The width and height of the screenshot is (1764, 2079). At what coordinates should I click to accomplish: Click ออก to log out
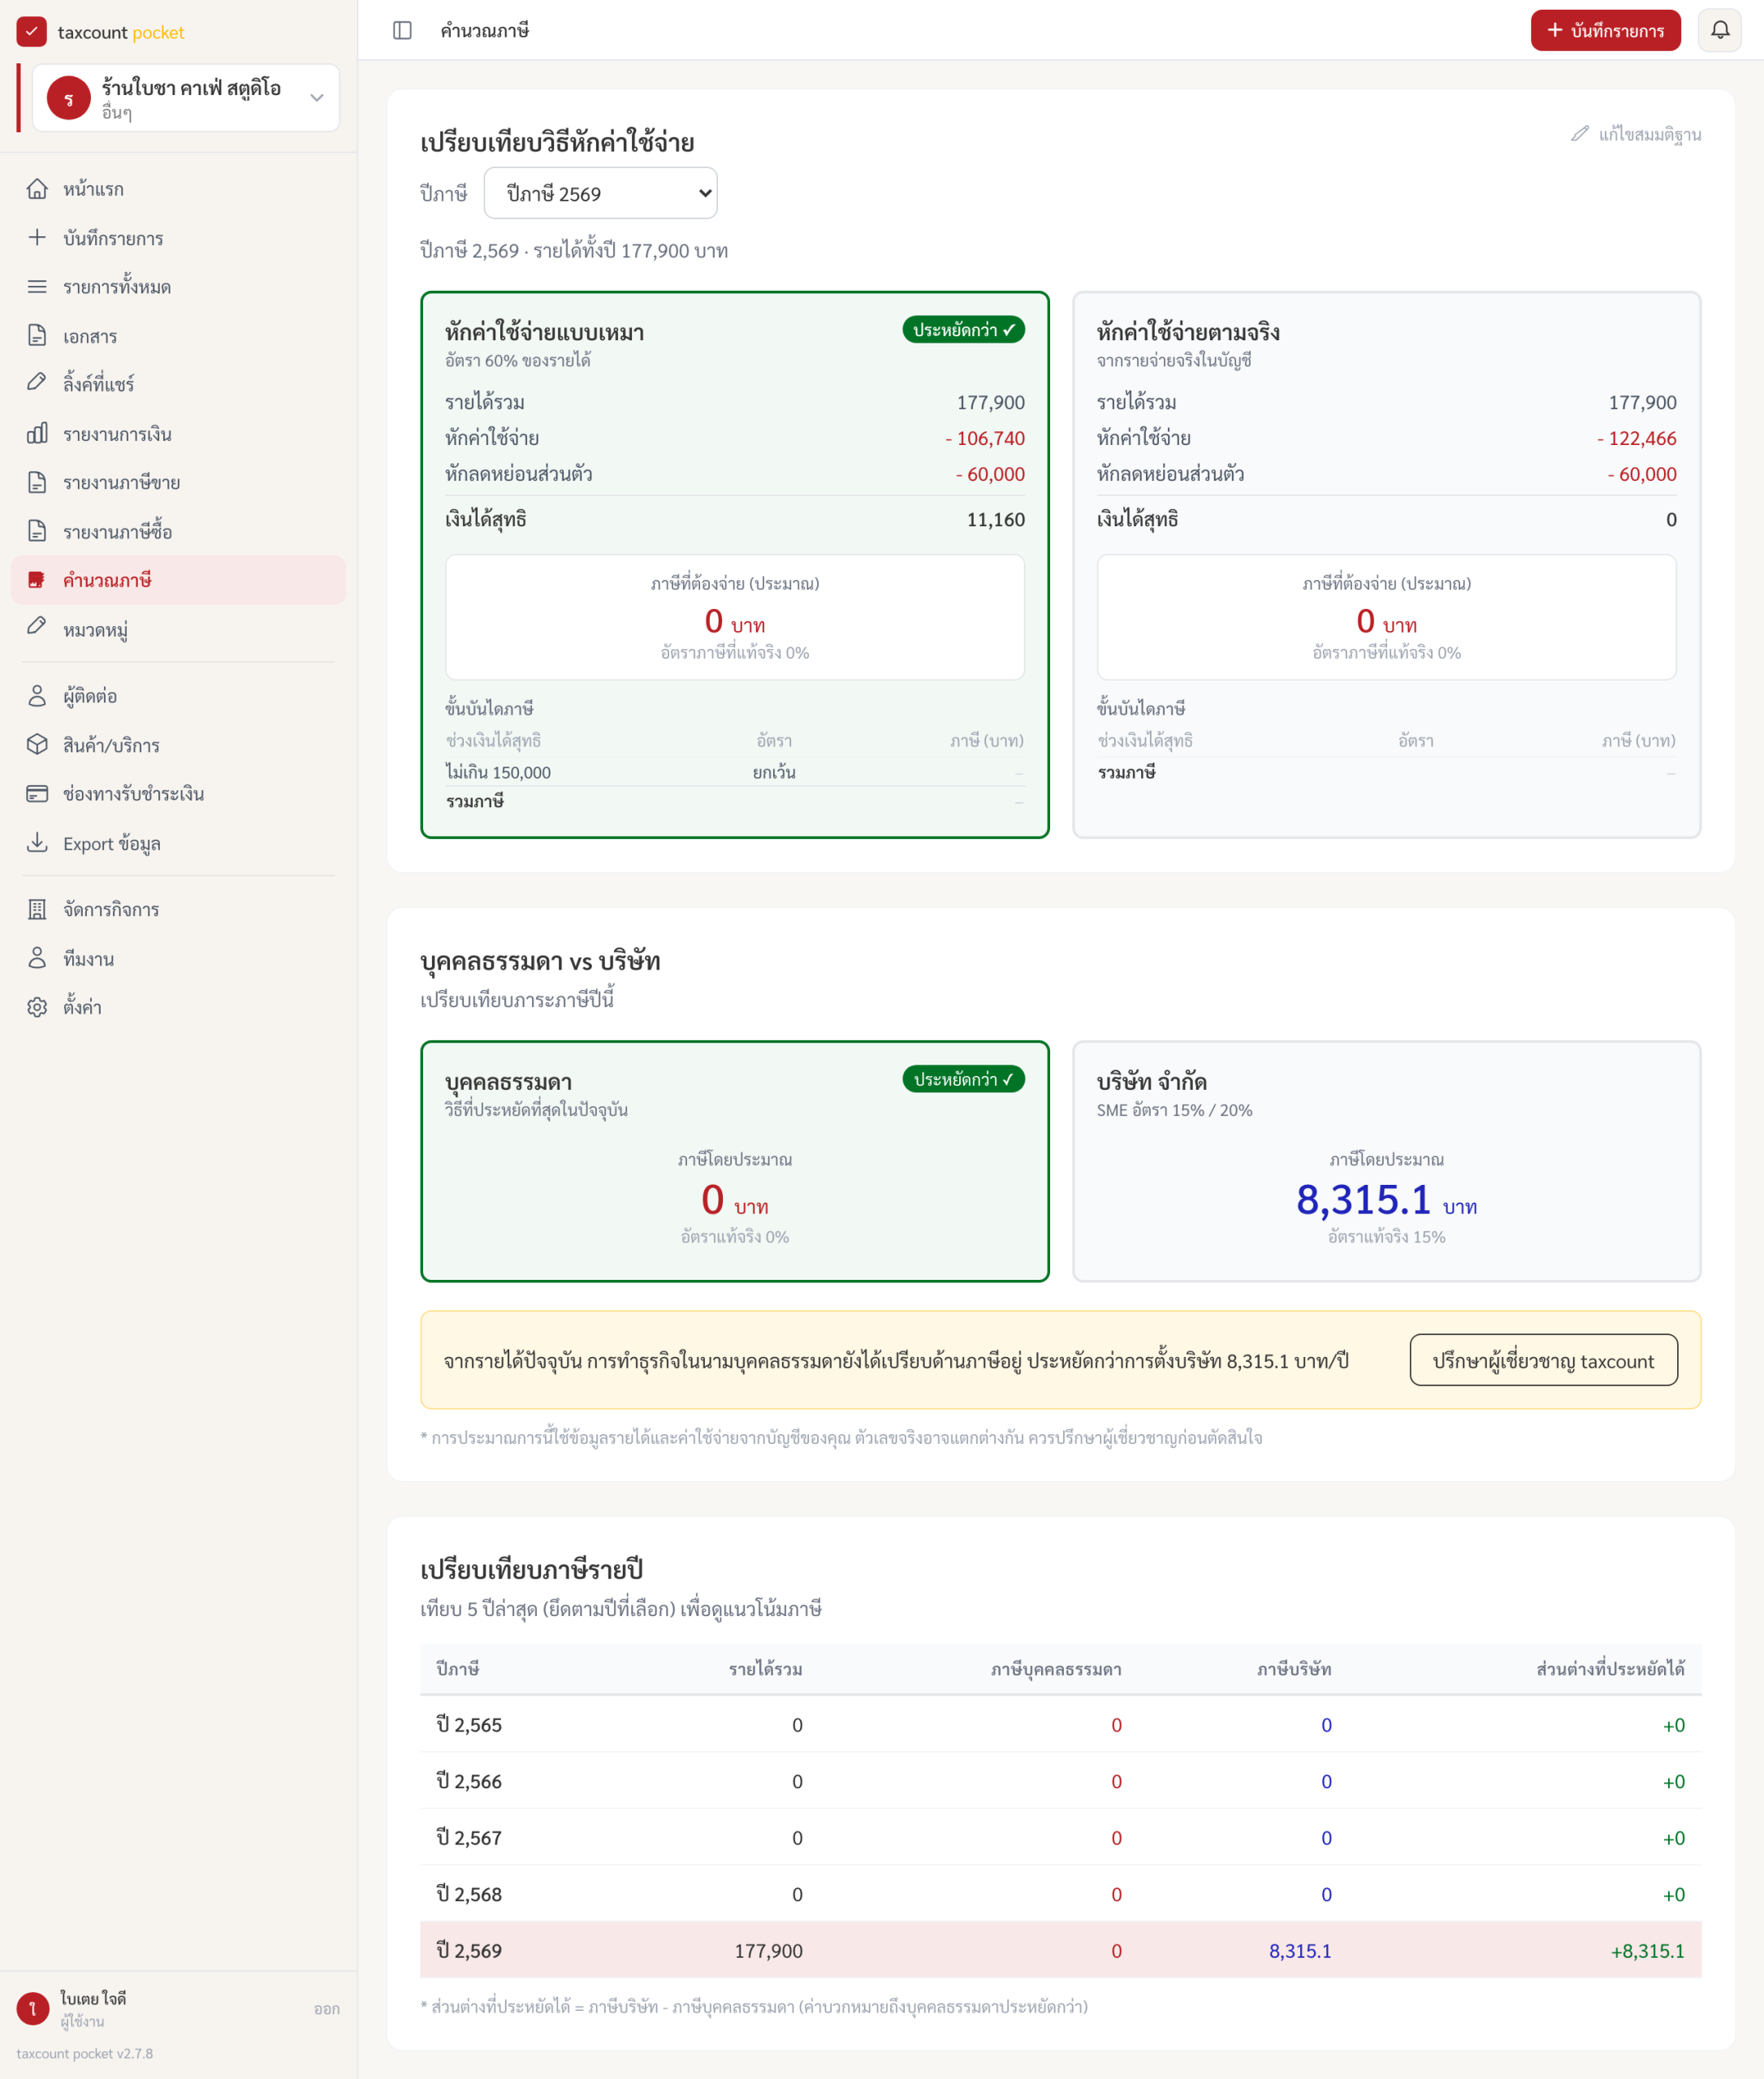(326, 2009)
